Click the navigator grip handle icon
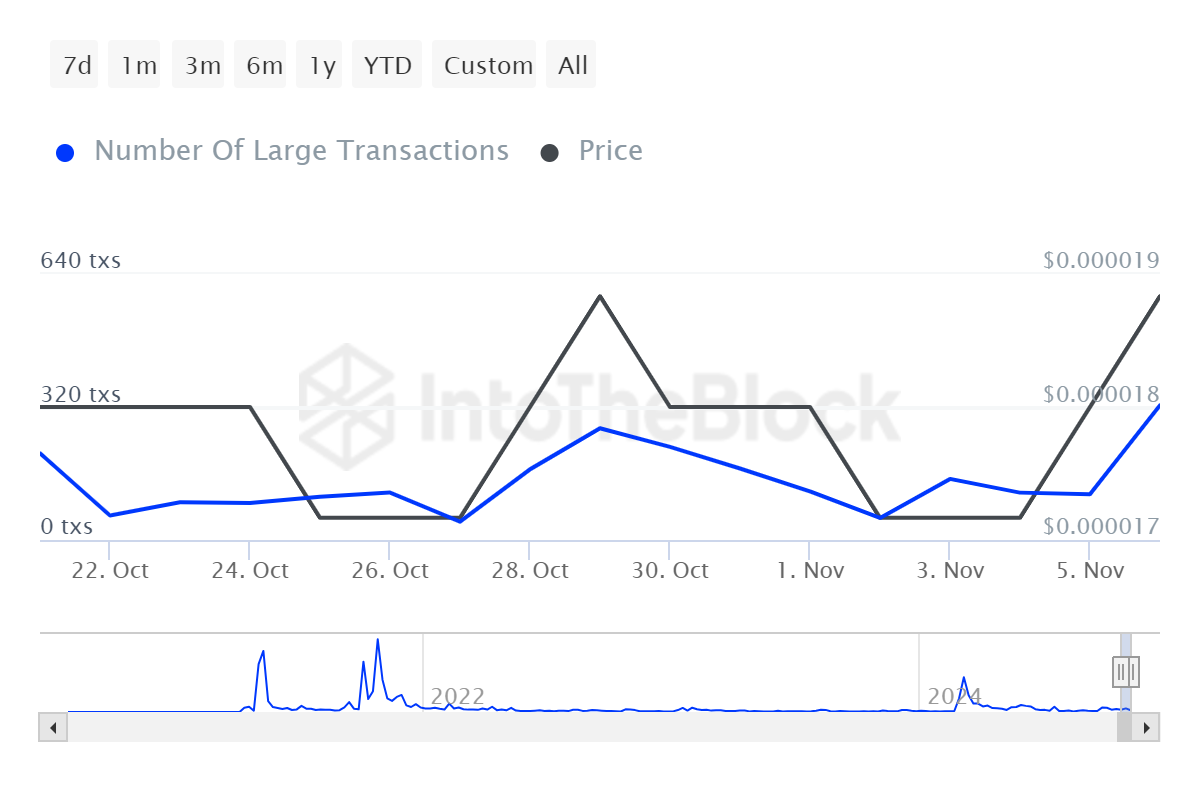Image resolution: width=1200 pixels, height=800 pixels. coord(1126,671)
